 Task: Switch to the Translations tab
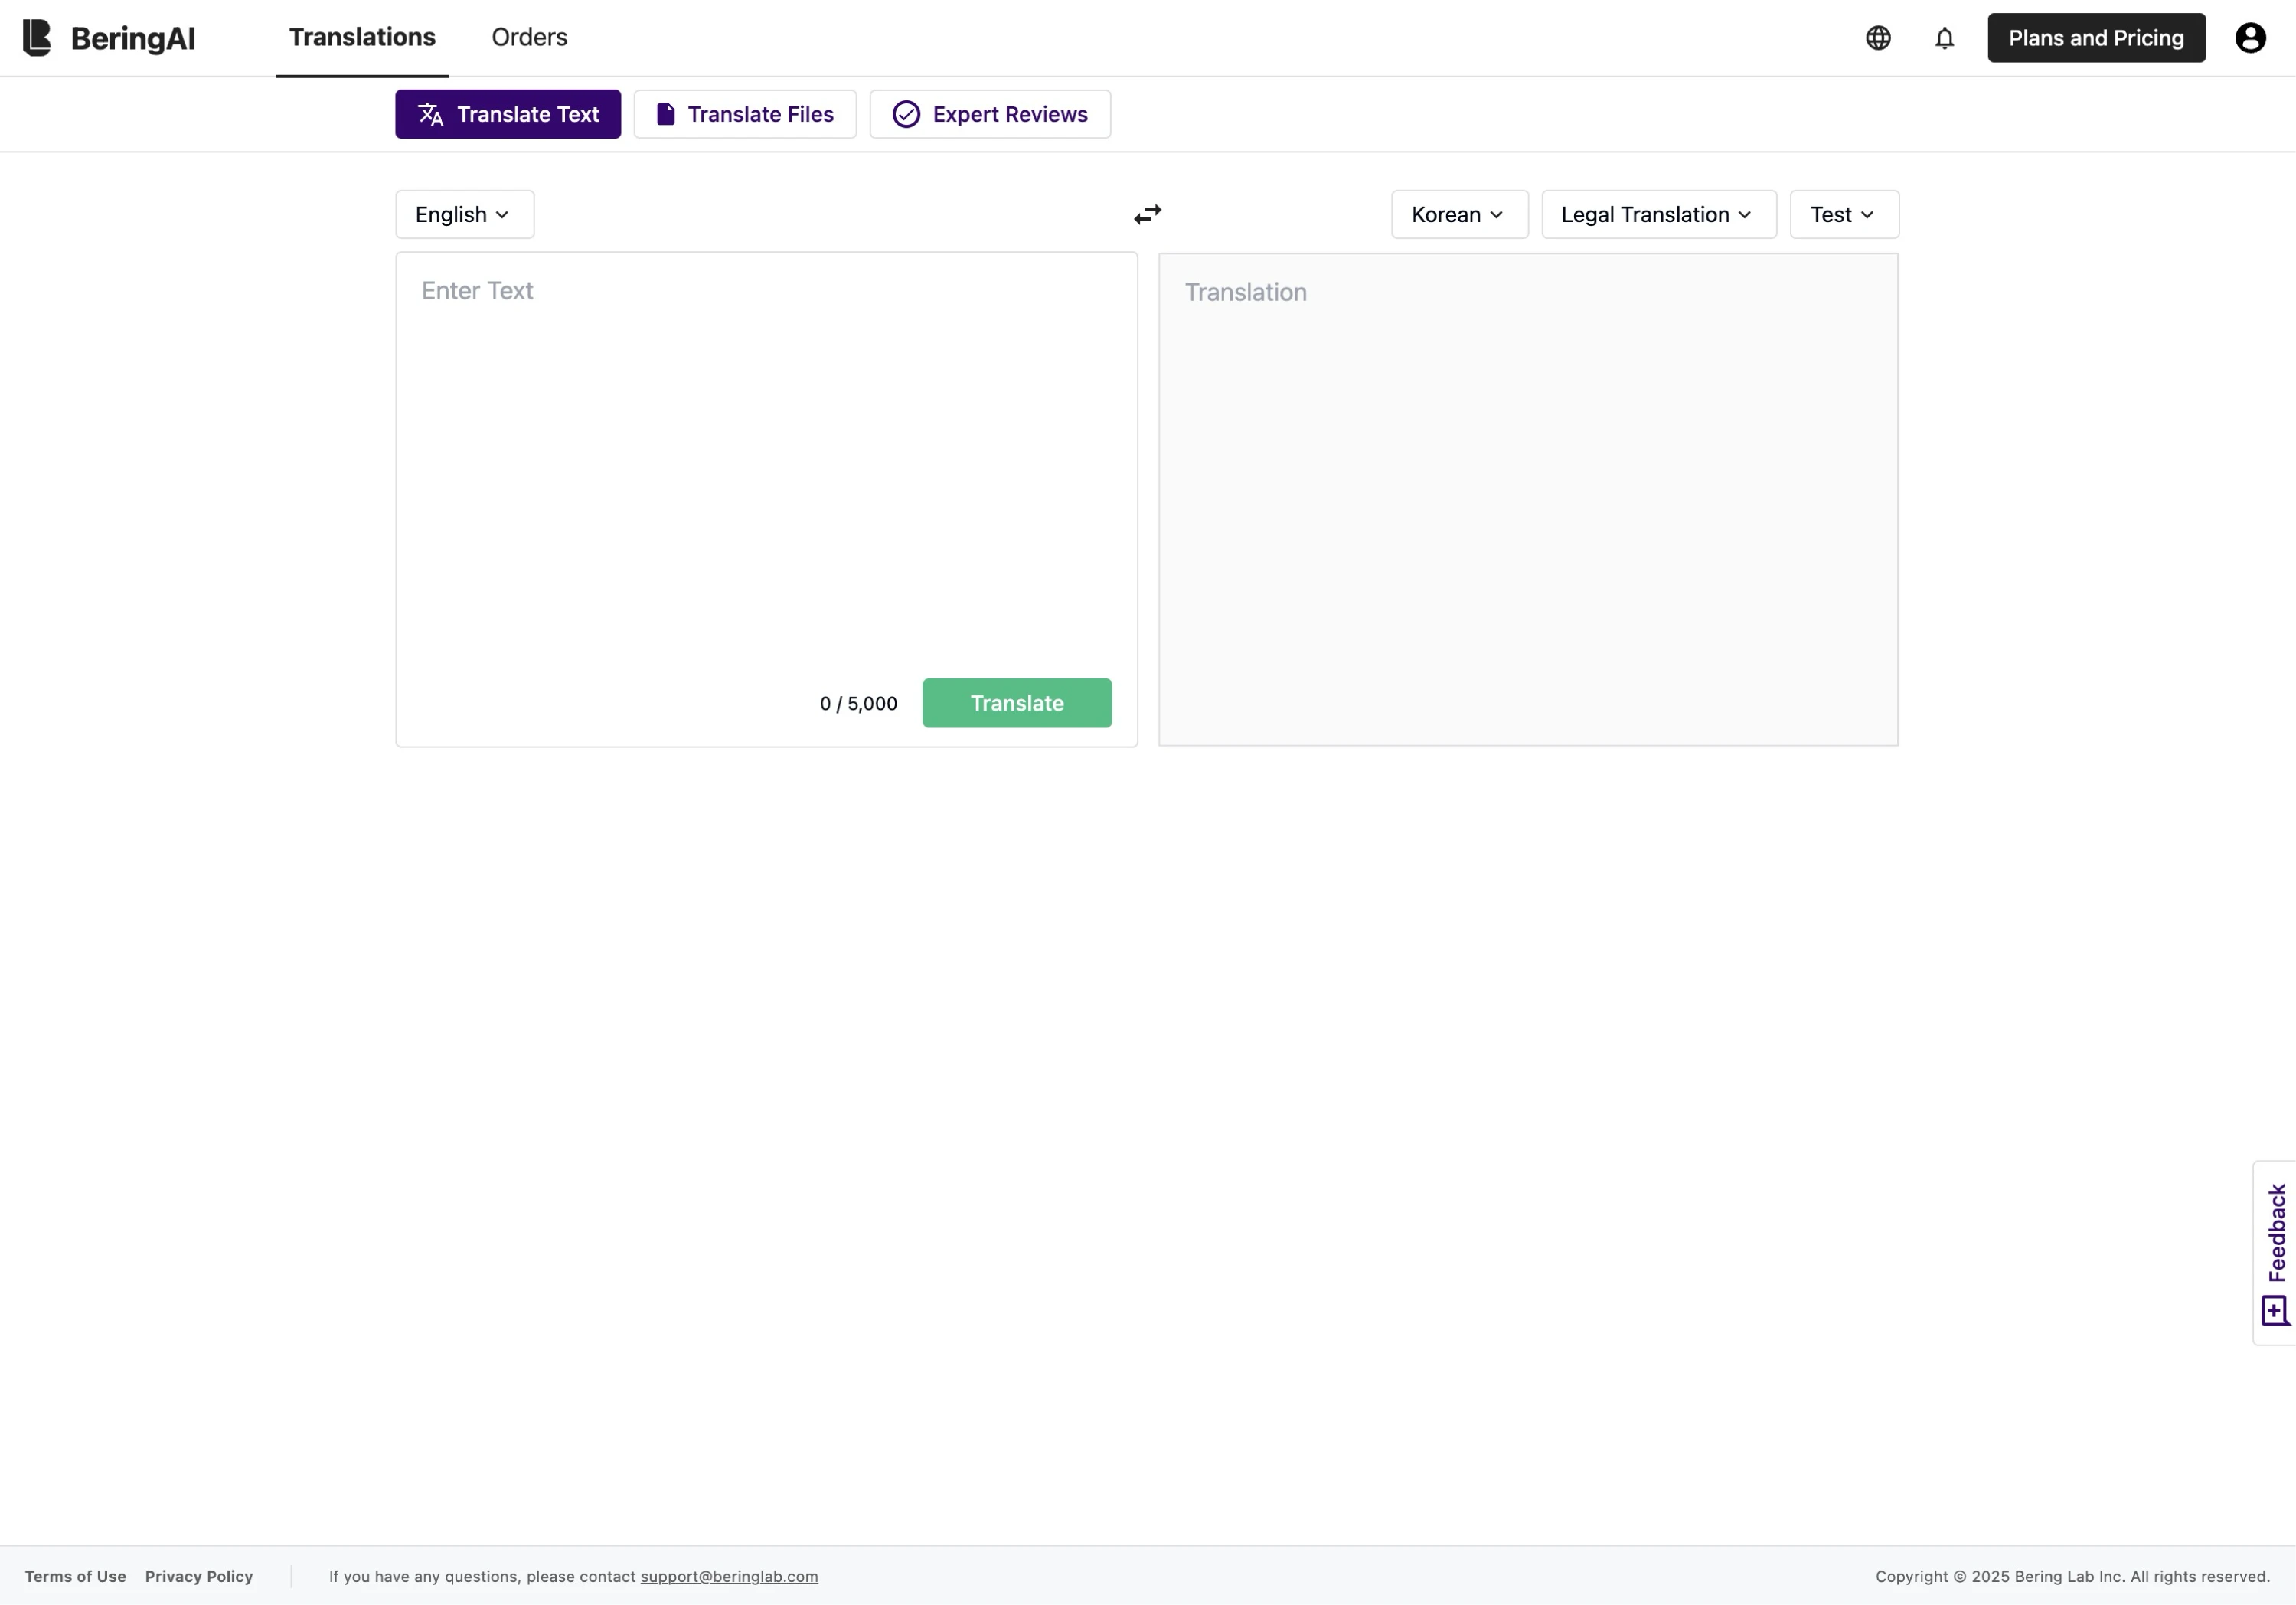(x=362, y=37)
